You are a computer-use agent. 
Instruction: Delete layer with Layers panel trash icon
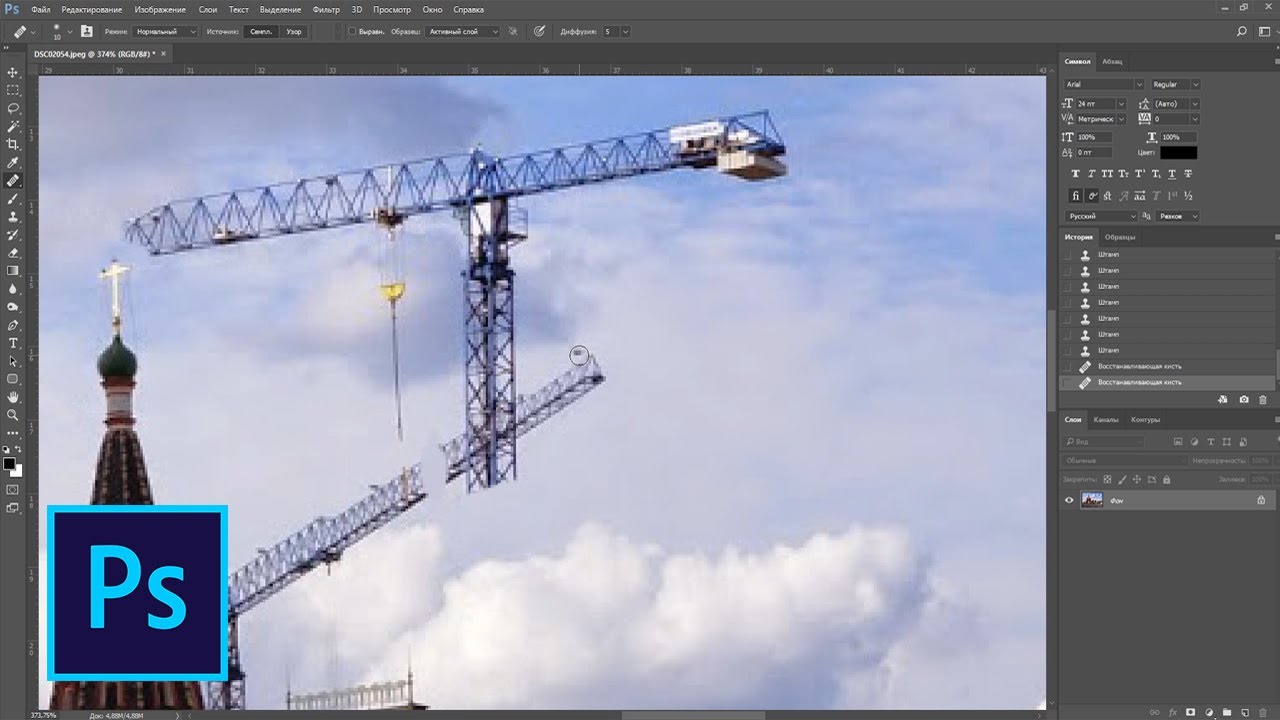point(1261,712)
